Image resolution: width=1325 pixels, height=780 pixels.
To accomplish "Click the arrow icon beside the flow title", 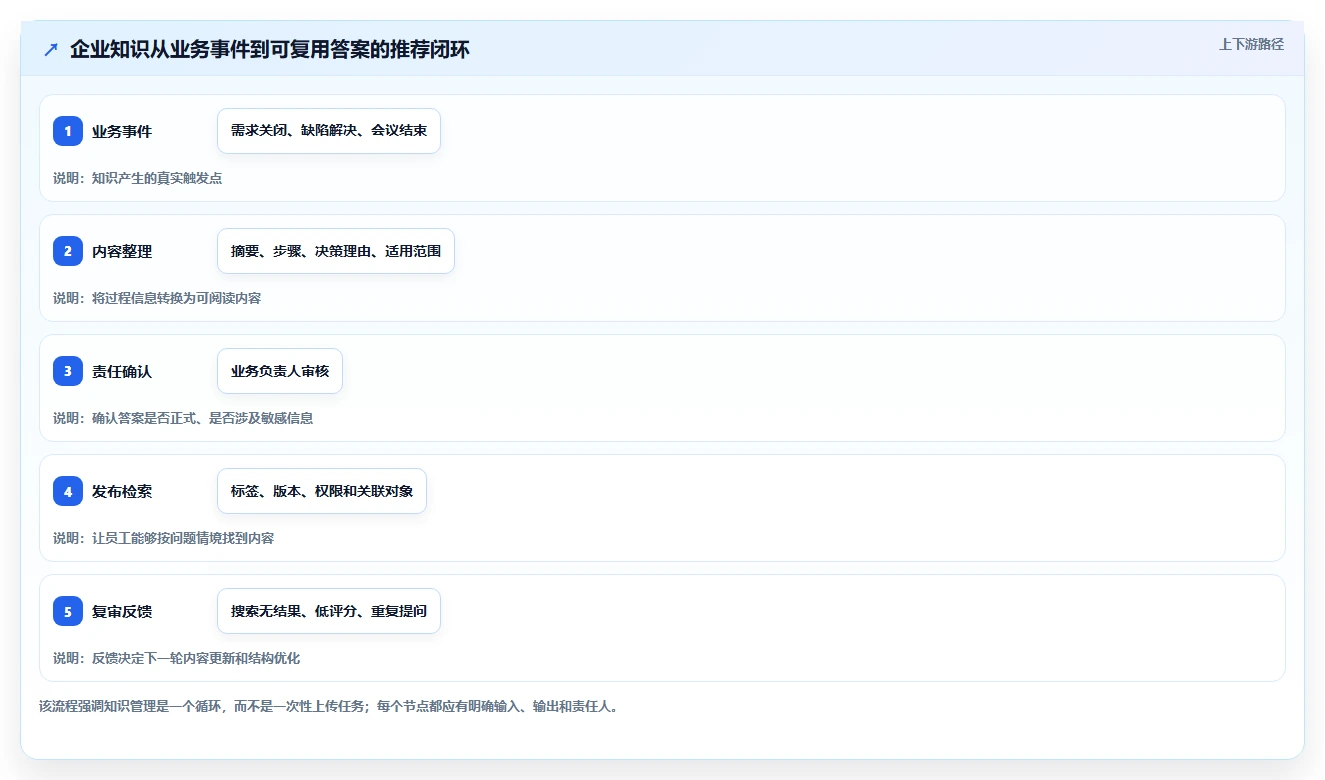I will point(51,49).
